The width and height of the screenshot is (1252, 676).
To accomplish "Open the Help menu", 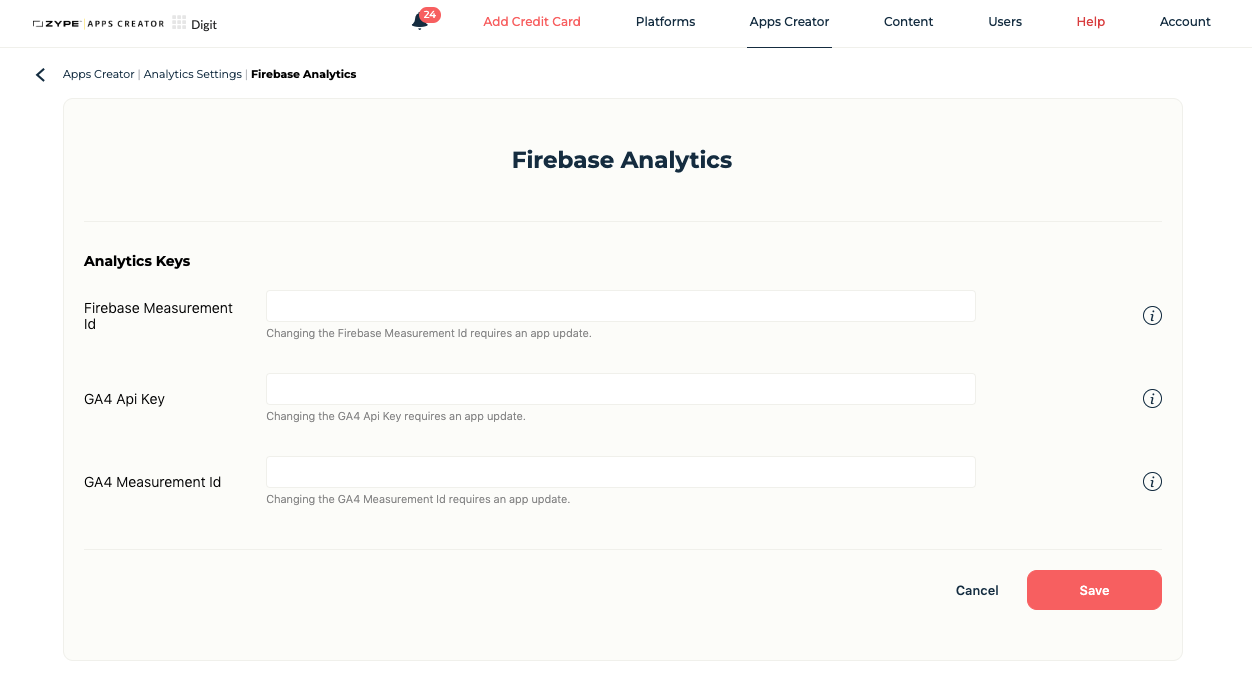I will pos(1090,22).
